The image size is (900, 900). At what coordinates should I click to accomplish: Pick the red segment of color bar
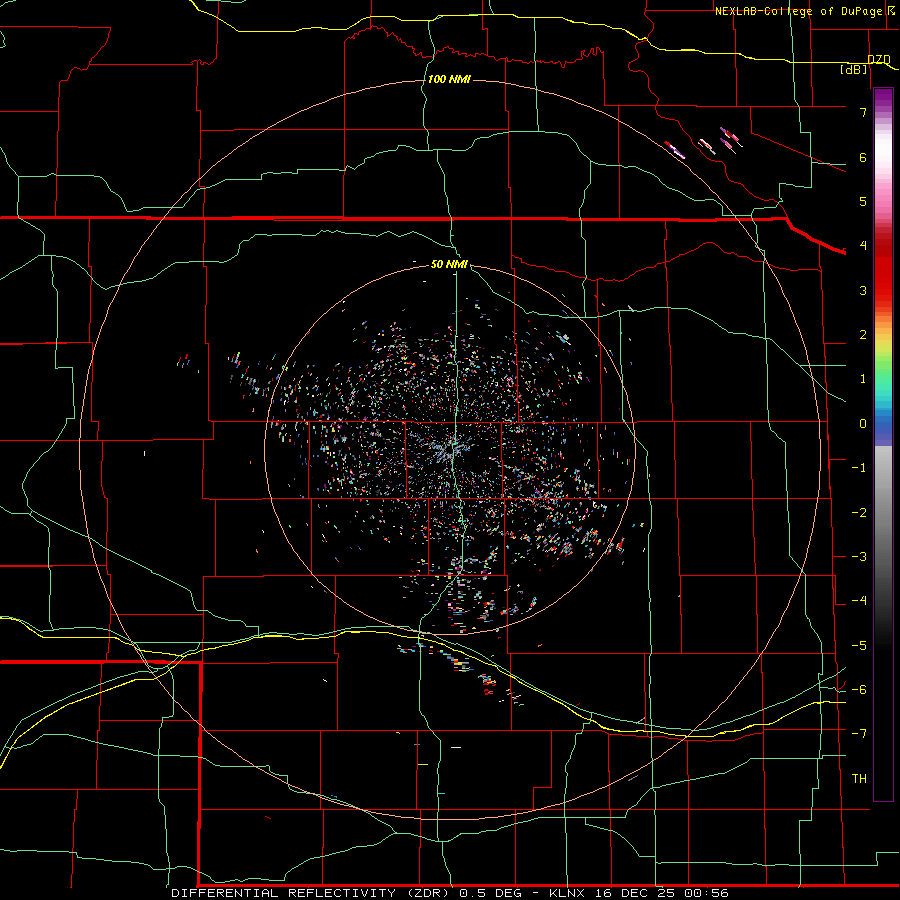click(x=883, y=270)
